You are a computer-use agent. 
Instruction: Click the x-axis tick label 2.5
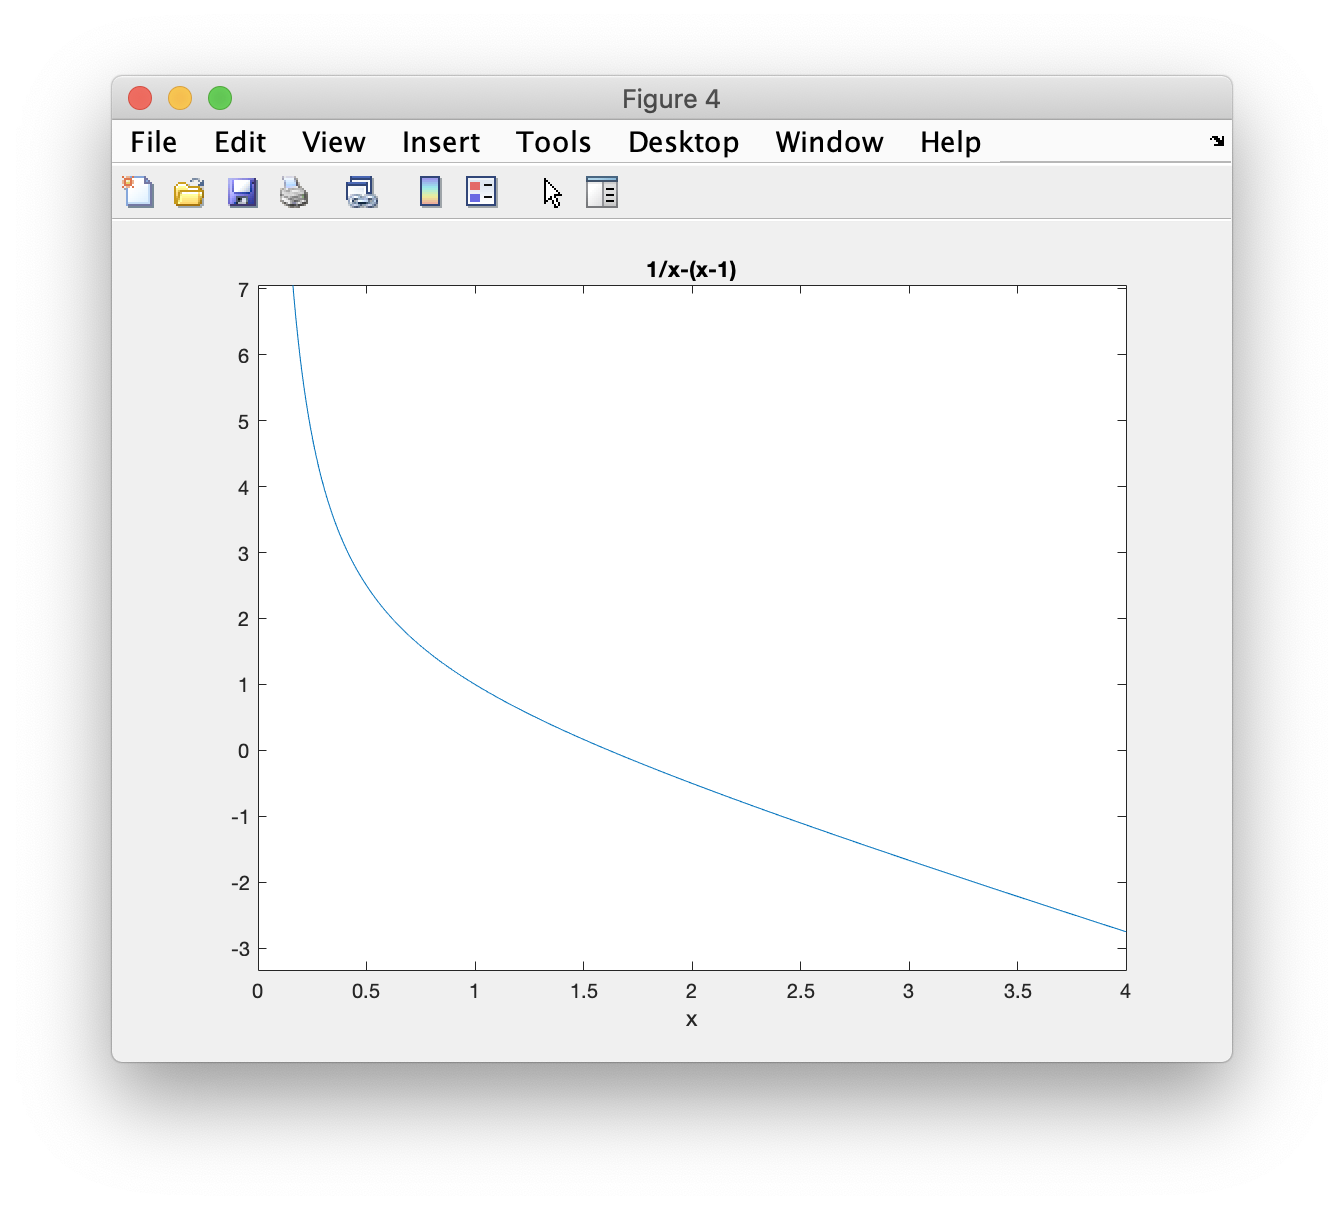[800, 991]
